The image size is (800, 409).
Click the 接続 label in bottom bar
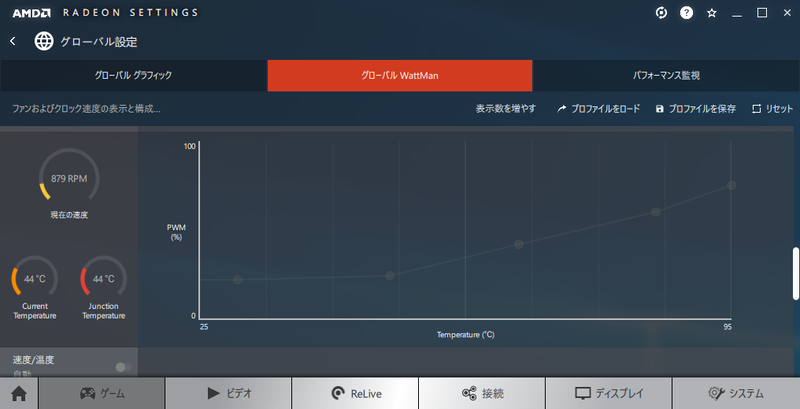pyautogui.click(x=492, y=394)
